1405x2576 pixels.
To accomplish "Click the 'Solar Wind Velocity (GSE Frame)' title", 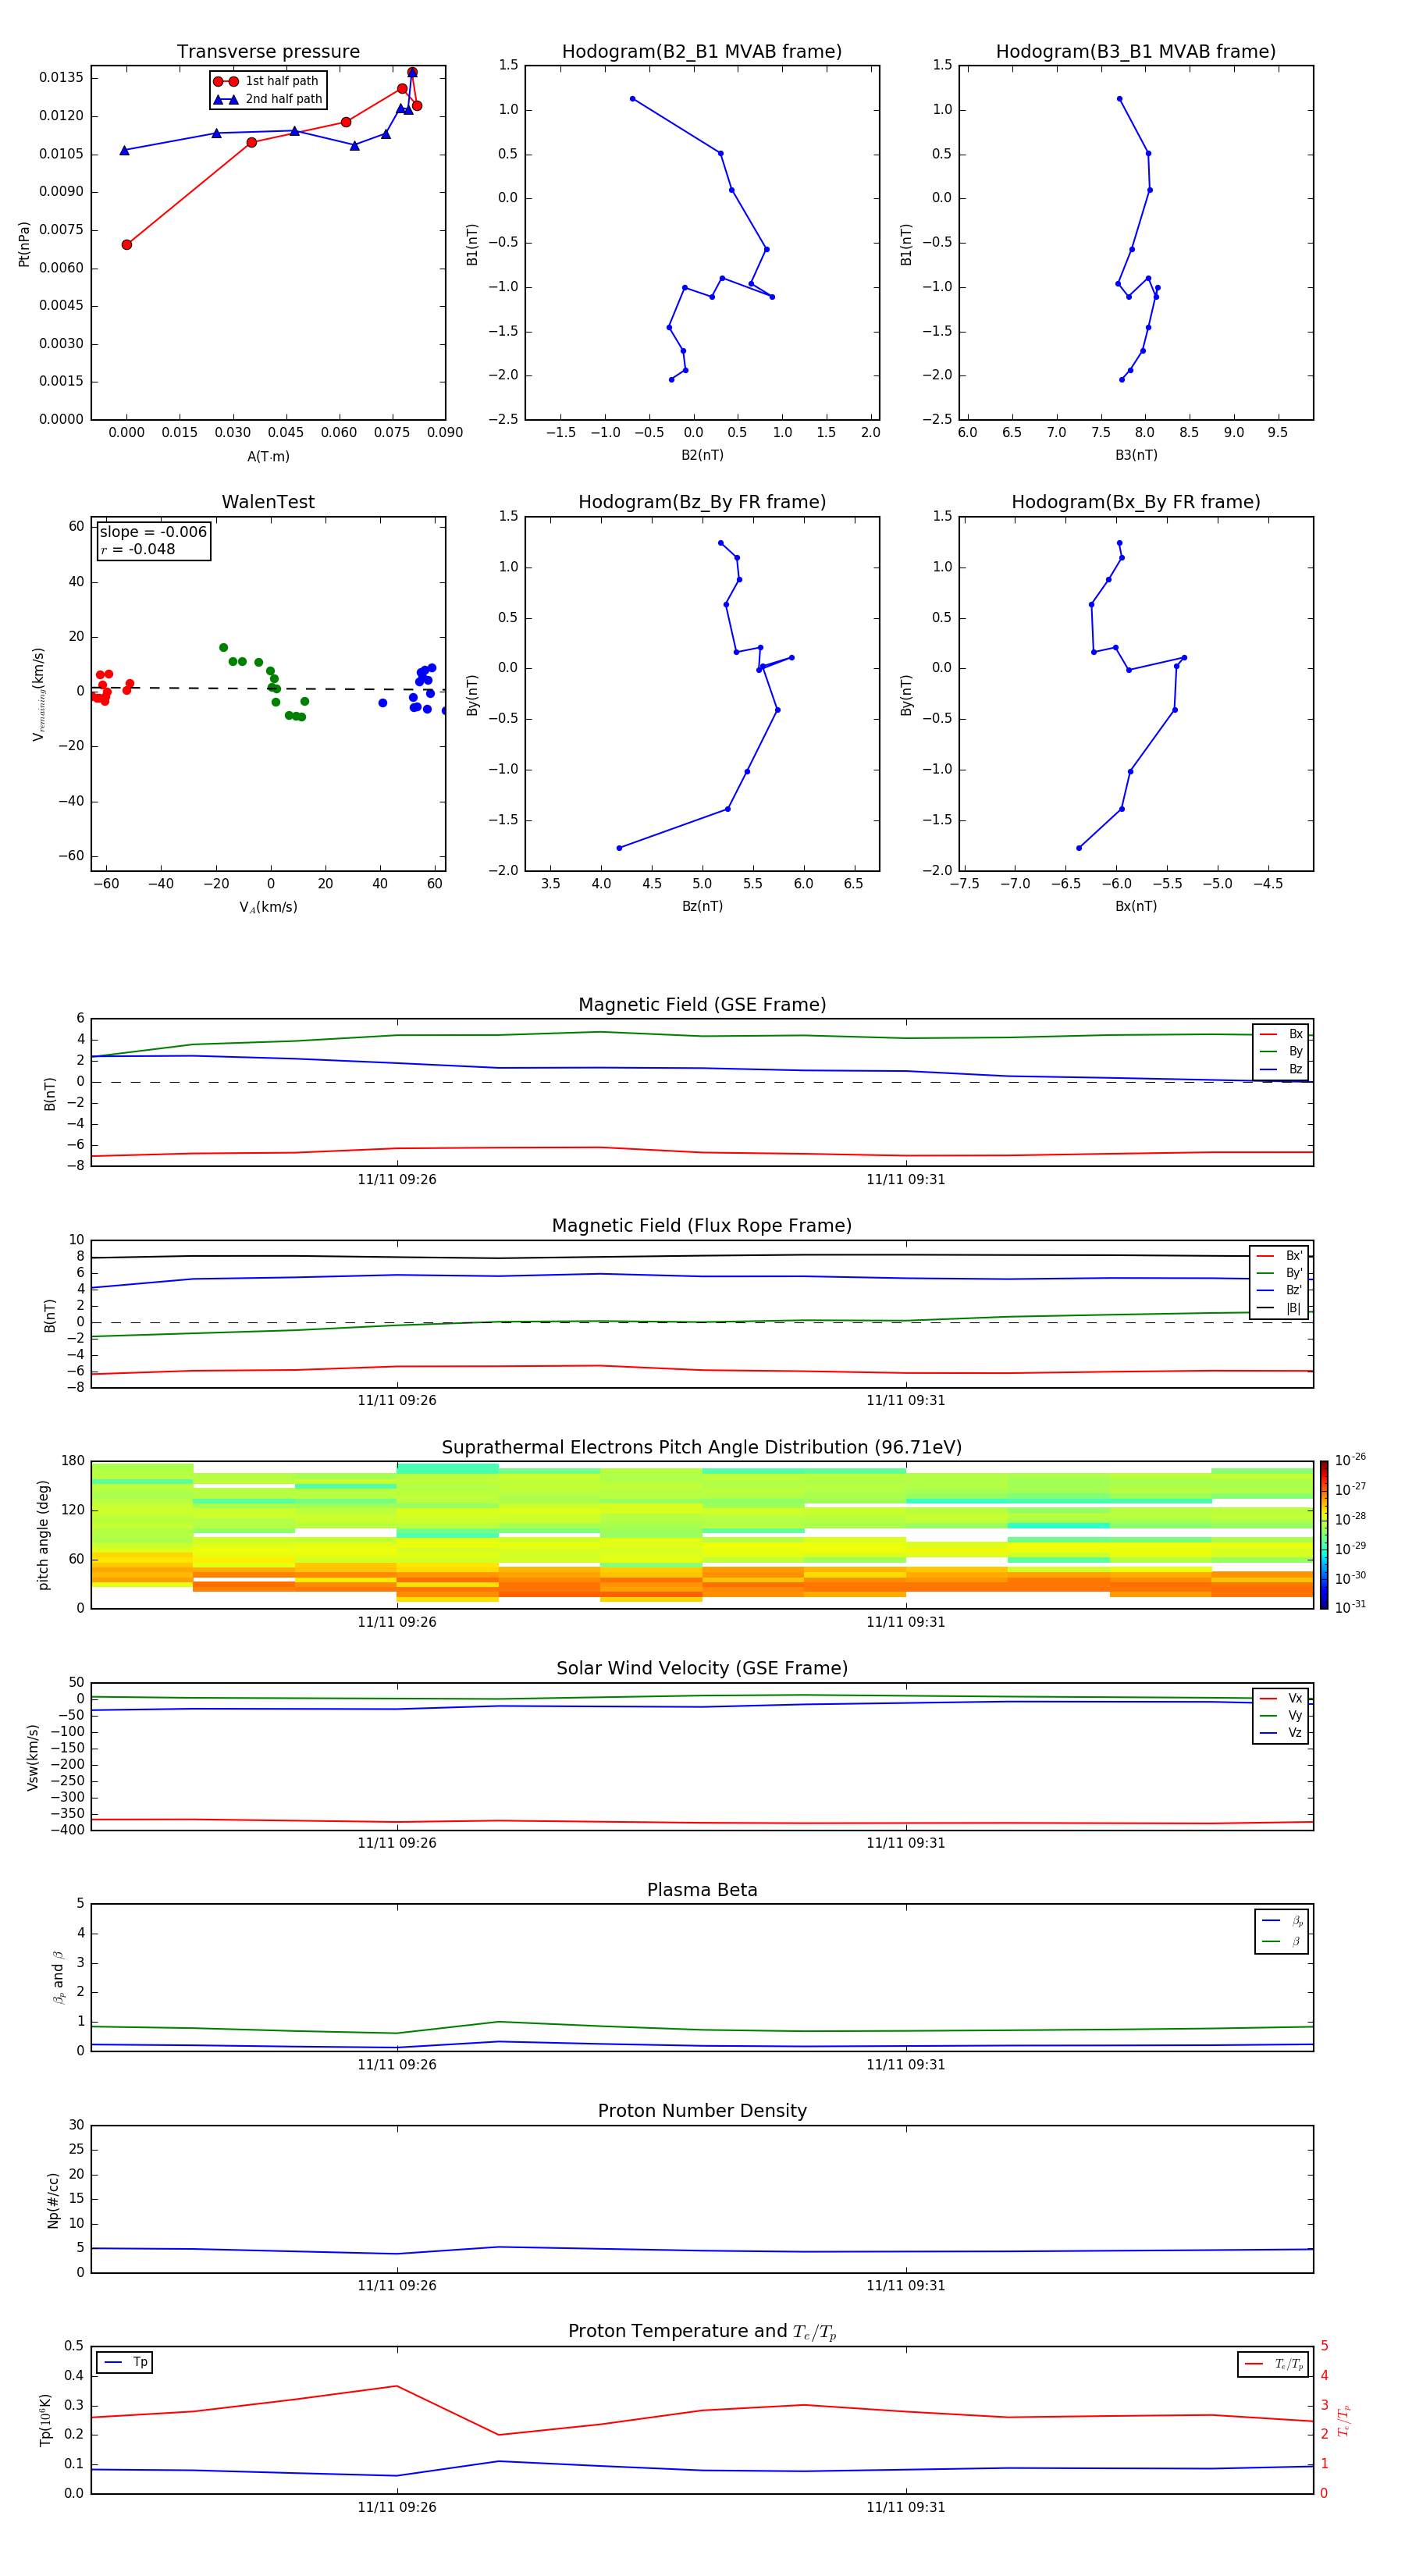I will [702, 1669].
